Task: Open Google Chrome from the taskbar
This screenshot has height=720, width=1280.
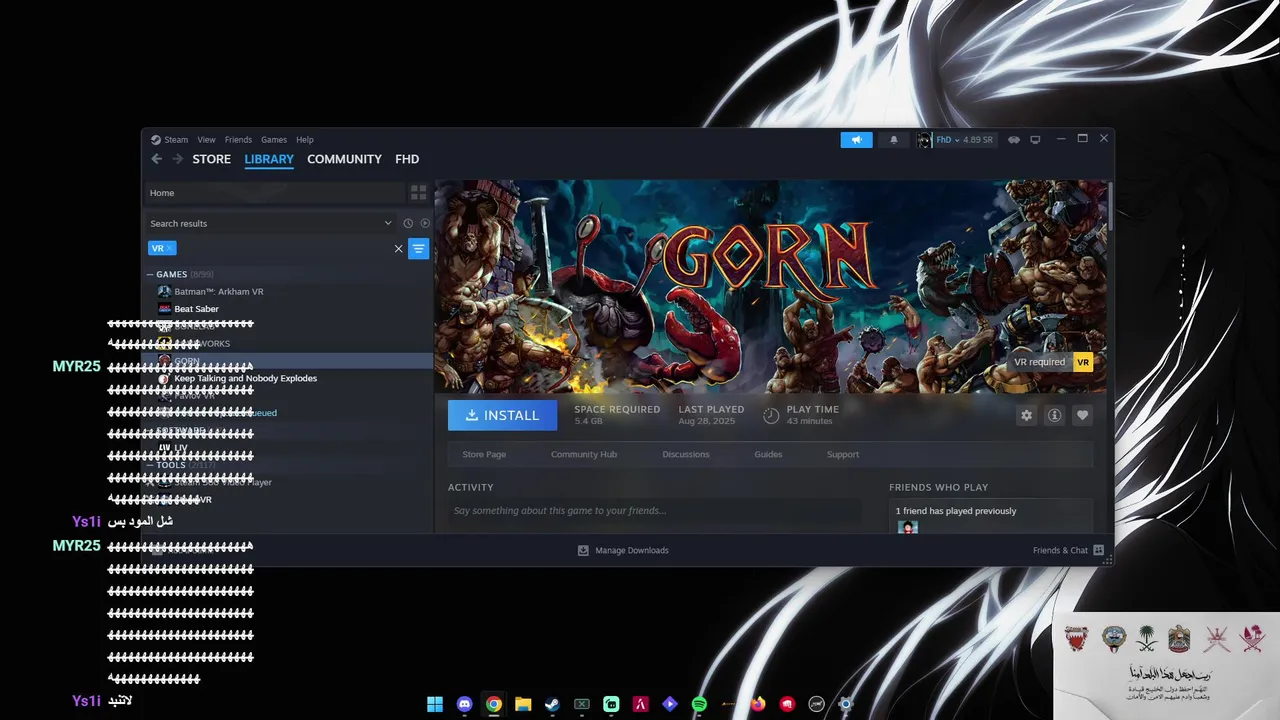Action: (x=493, y=704)
